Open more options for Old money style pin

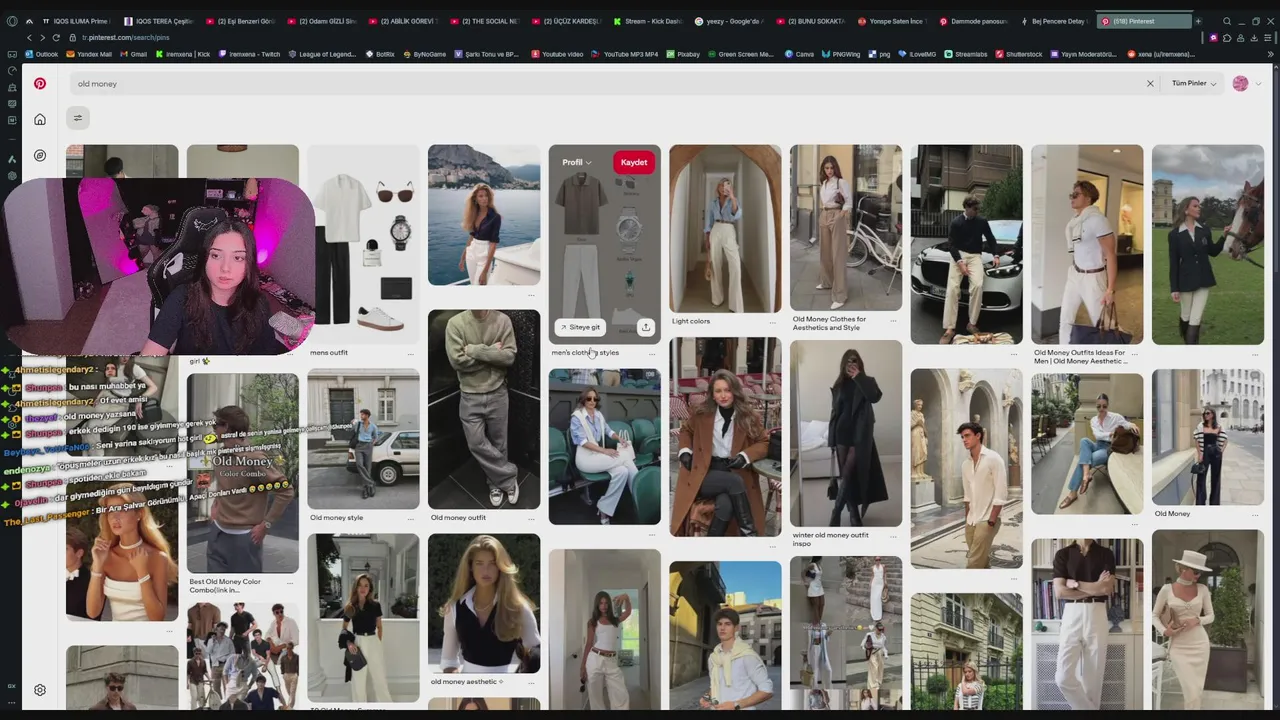[410, 518]
